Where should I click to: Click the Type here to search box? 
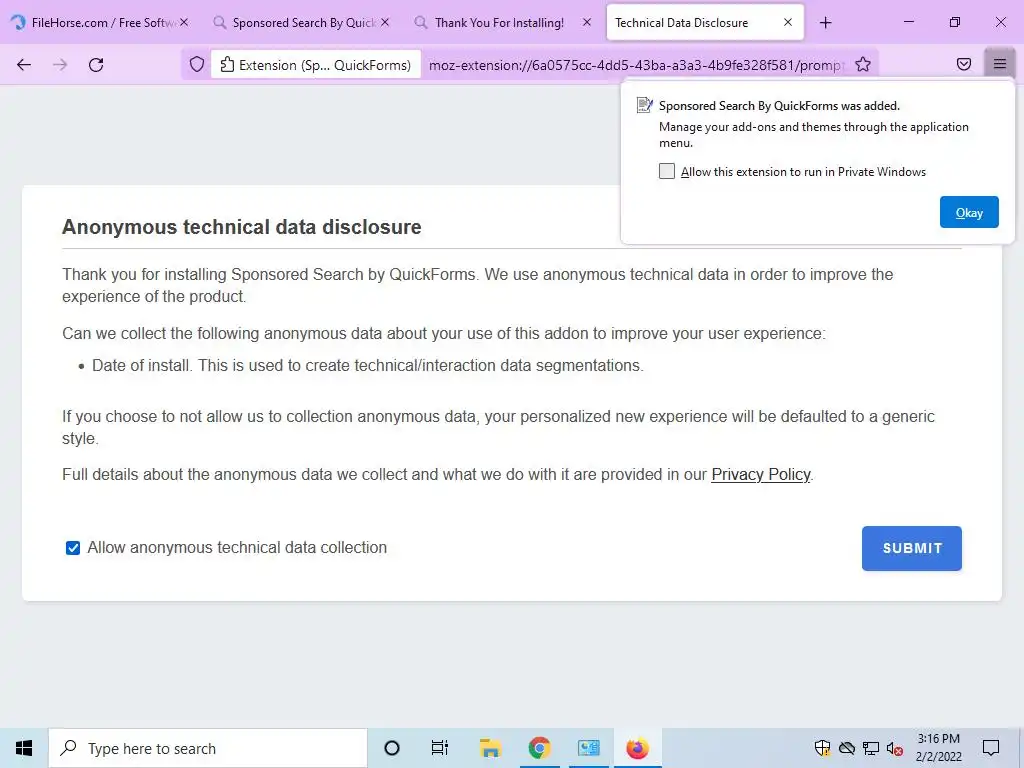click(x=208, y=748)
